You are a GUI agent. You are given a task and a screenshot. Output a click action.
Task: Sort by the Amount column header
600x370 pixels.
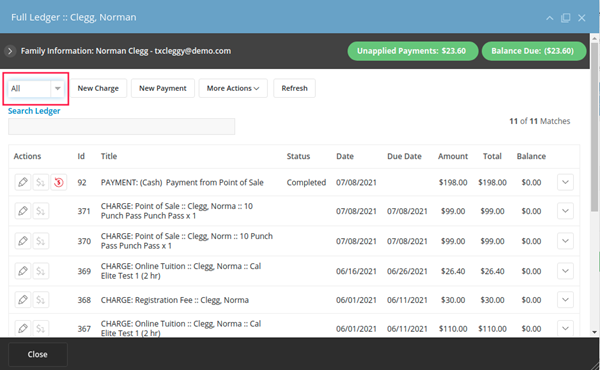click(x=453, y=156)
